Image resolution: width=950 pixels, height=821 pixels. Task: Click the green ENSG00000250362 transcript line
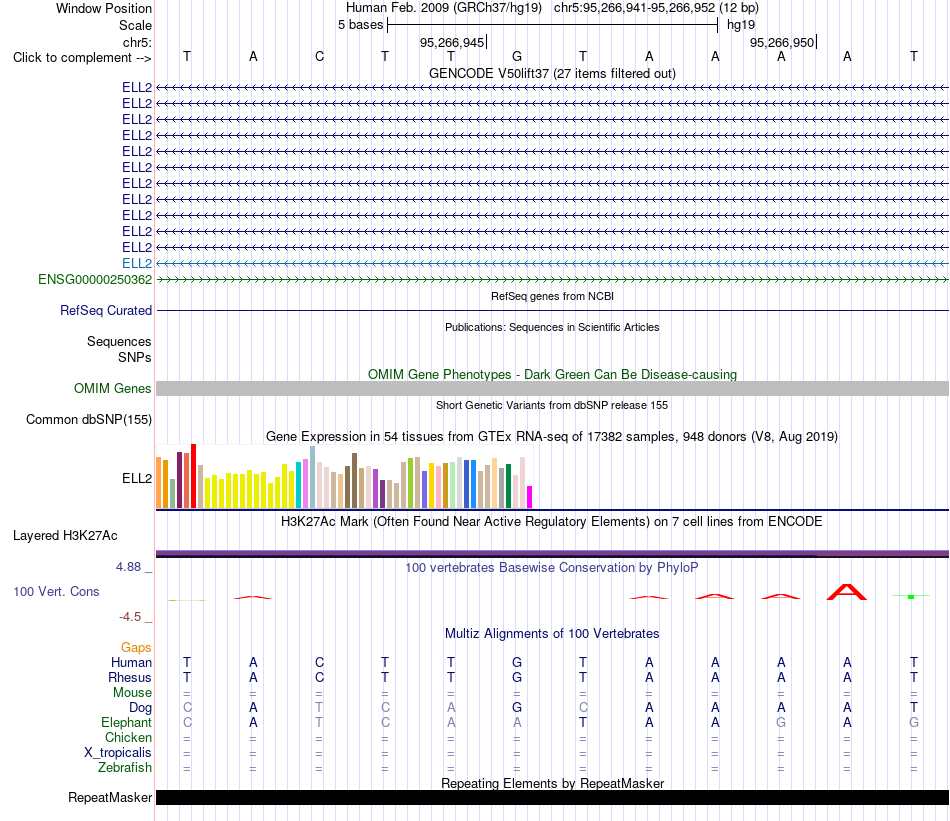tap(552, 279)
